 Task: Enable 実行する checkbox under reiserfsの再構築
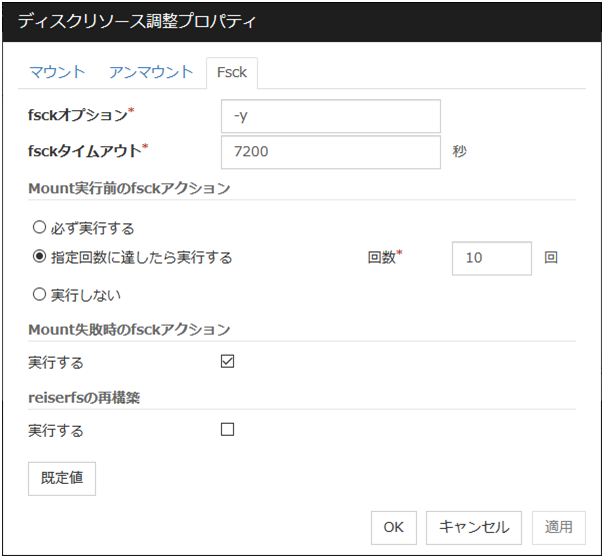pyautogui.click(x=227, y=430)
